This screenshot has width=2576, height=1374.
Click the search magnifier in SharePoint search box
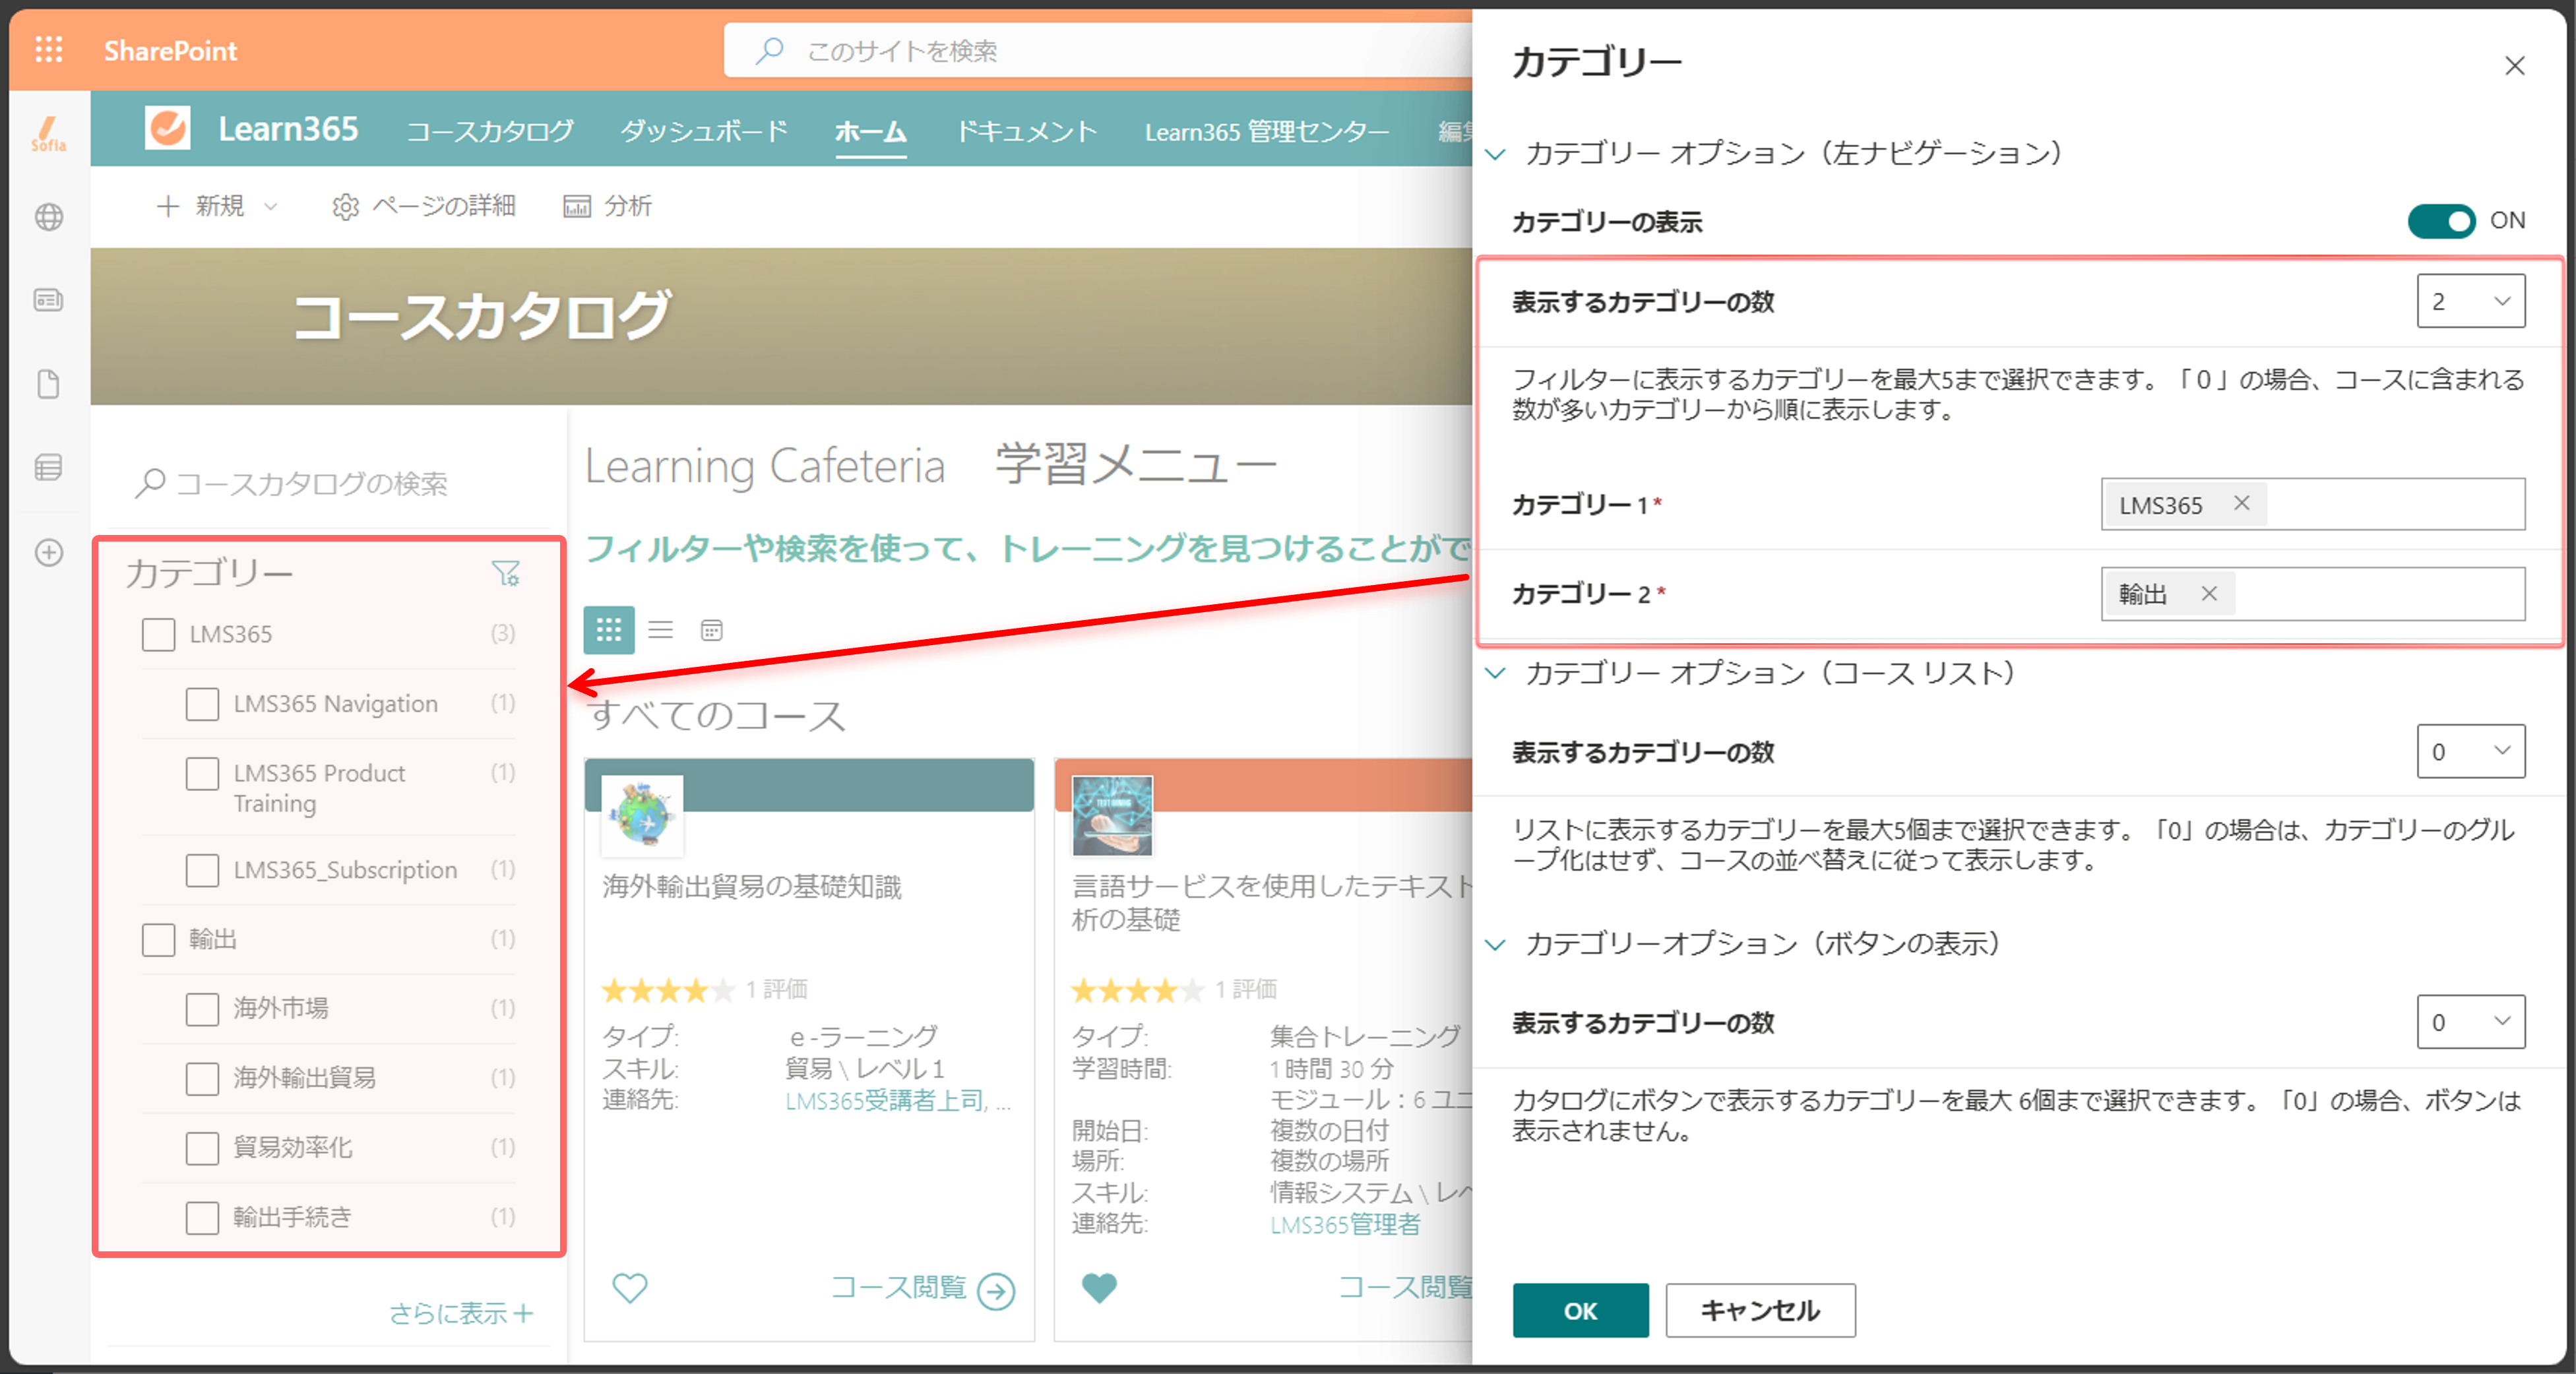pyautogui.click(x=768, y=50)
